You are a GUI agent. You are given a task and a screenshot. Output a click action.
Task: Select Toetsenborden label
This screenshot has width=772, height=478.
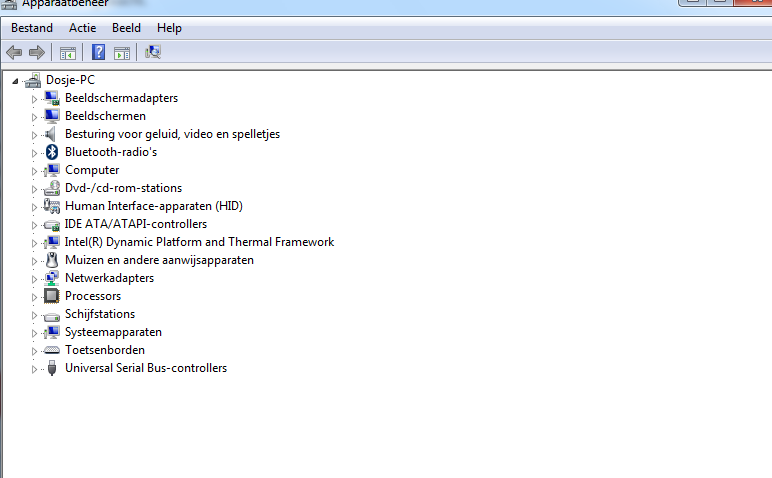coord(105,350)
